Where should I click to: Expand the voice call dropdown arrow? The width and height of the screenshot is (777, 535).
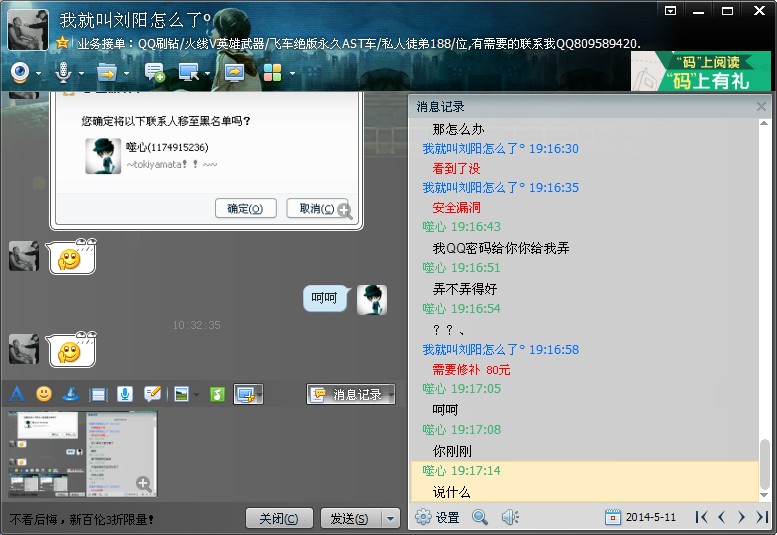click(81, 73)
